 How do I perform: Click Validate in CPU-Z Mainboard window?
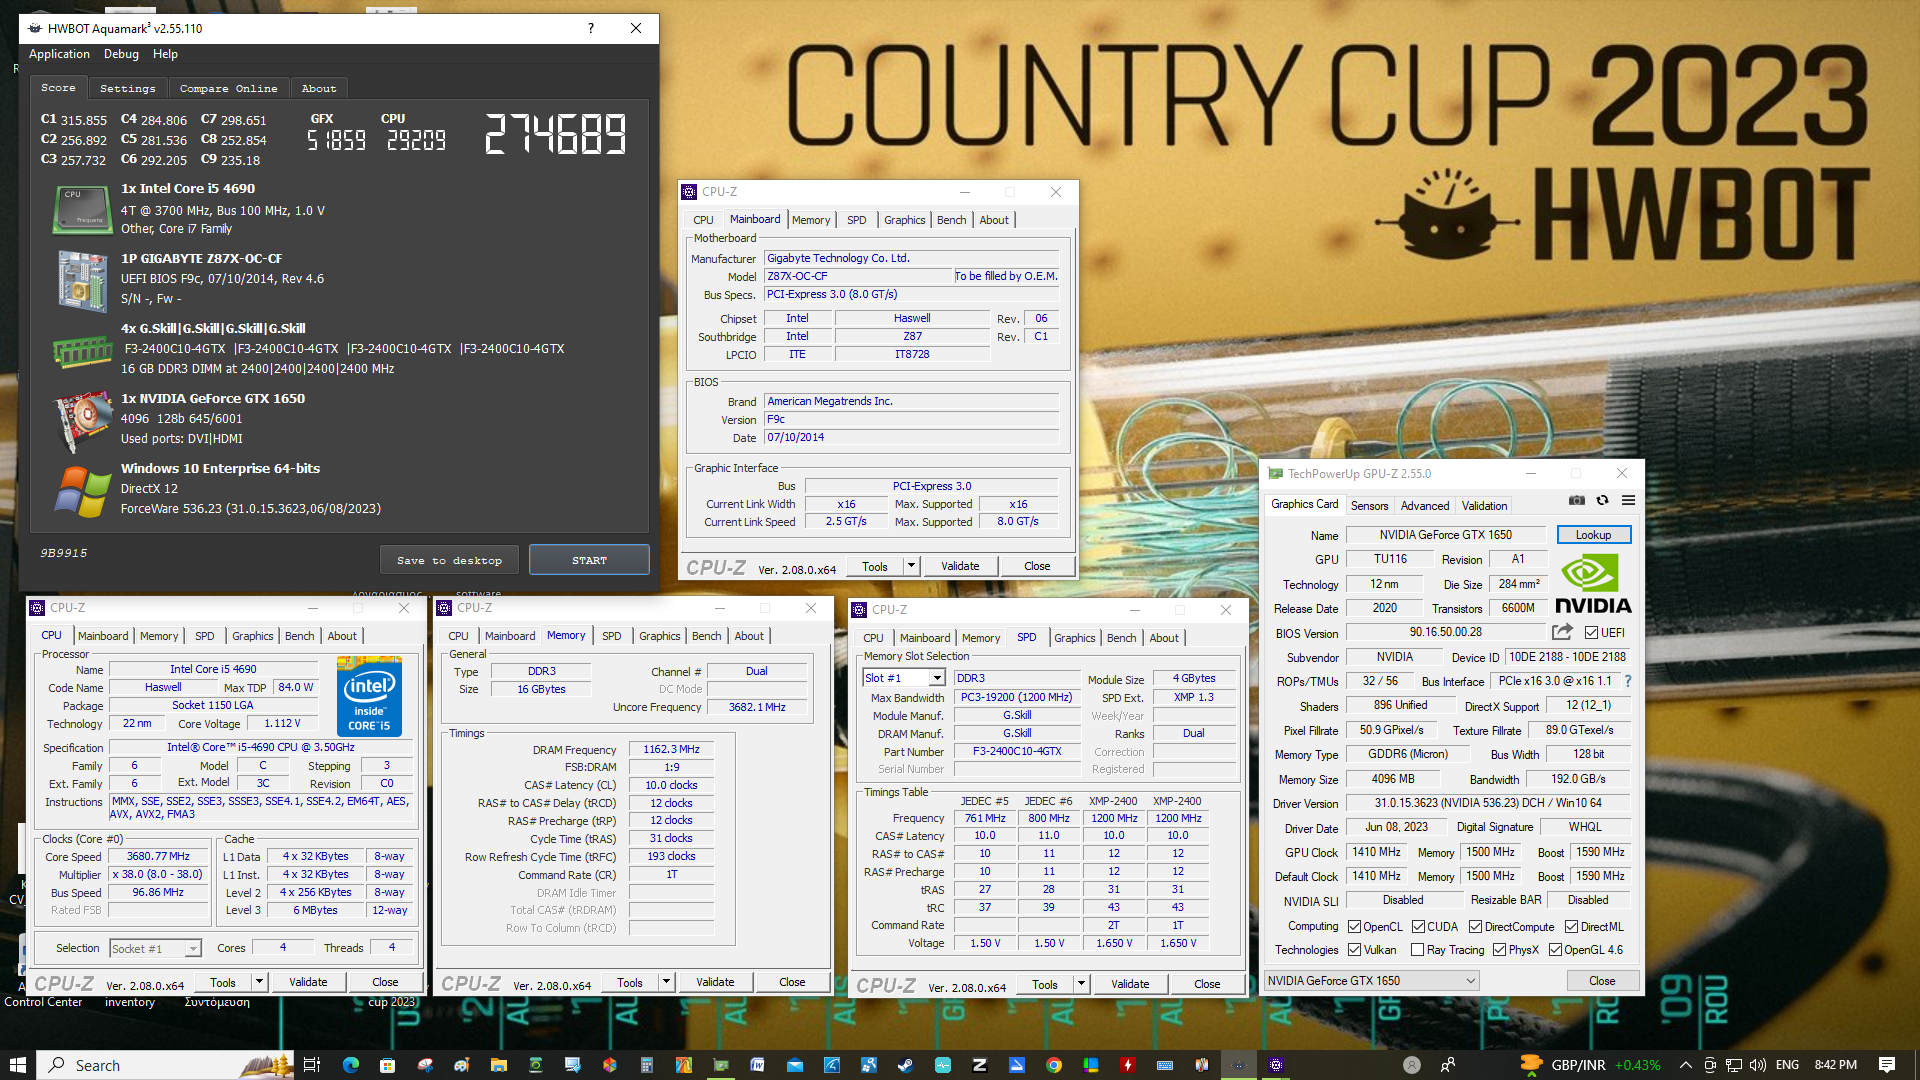pyautogui.click(x=960, y=566)
